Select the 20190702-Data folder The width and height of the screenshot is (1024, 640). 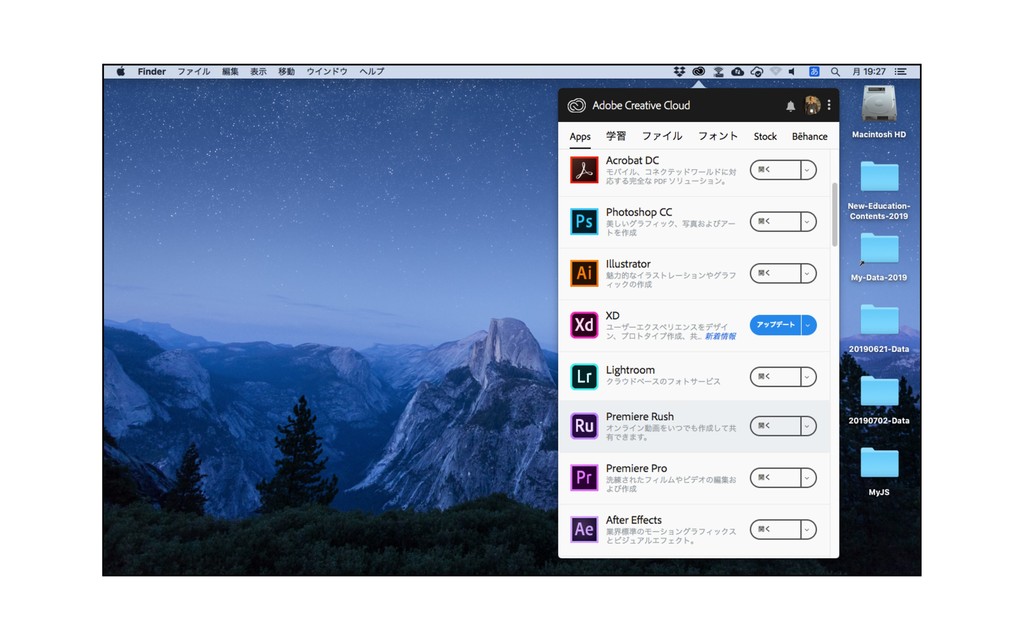(879, 391)
